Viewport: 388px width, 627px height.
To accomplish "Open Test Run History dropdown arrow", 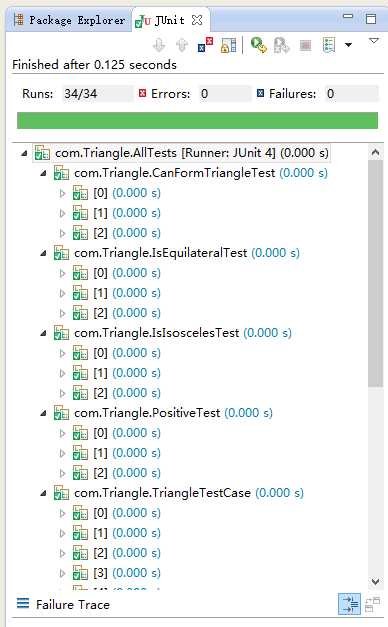I will pos(348,45).
